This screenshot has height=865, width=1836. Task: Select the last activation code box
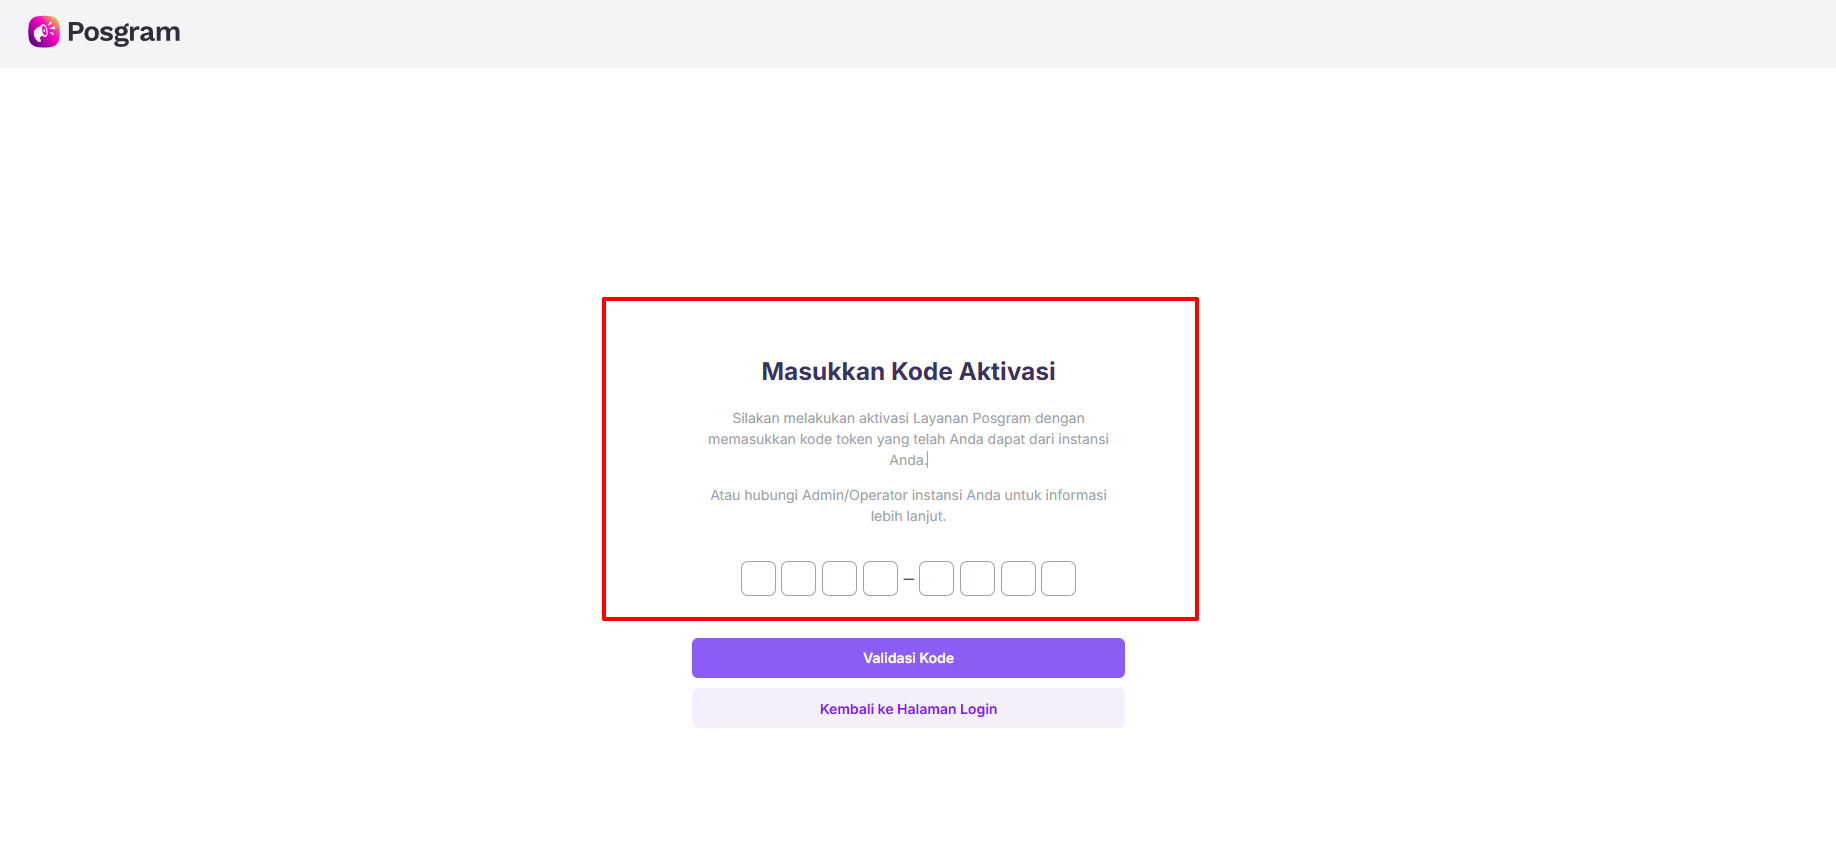click(1058, 578)
